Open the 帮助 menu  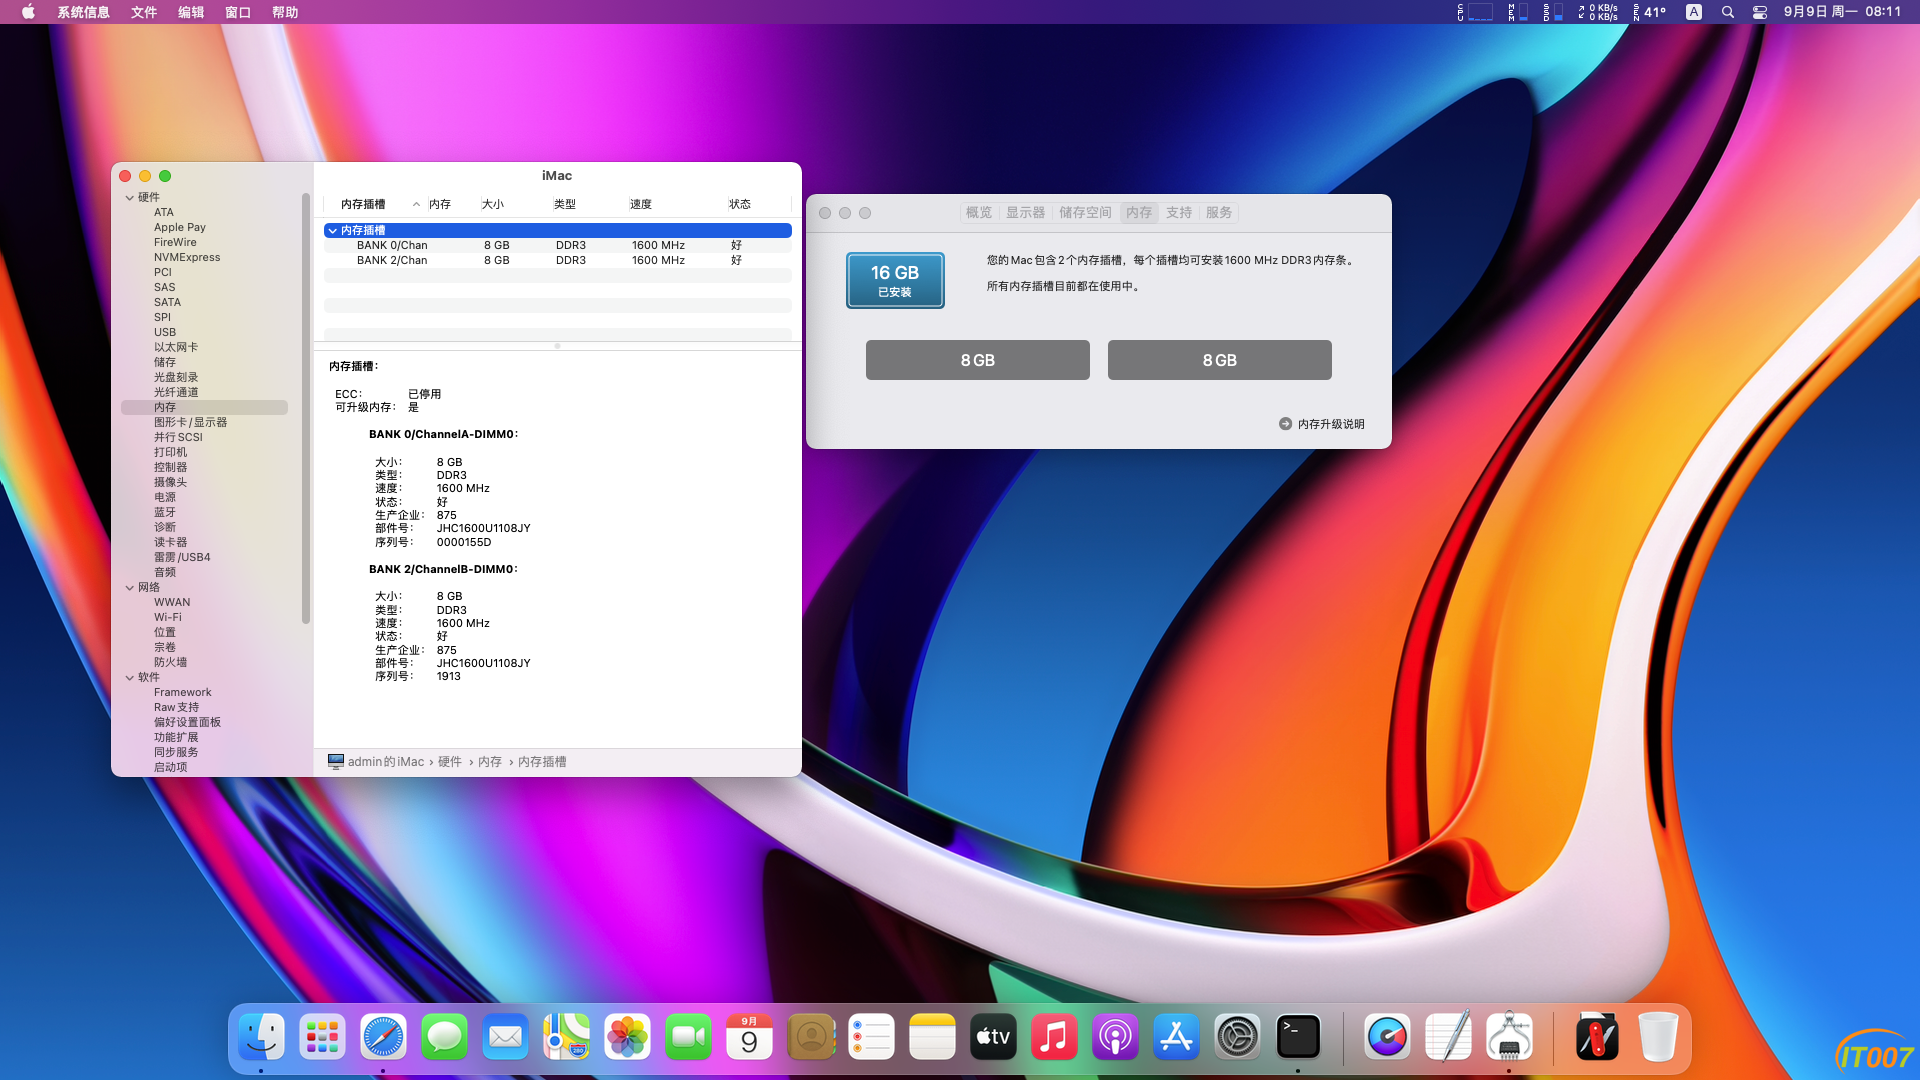[285, 12]
